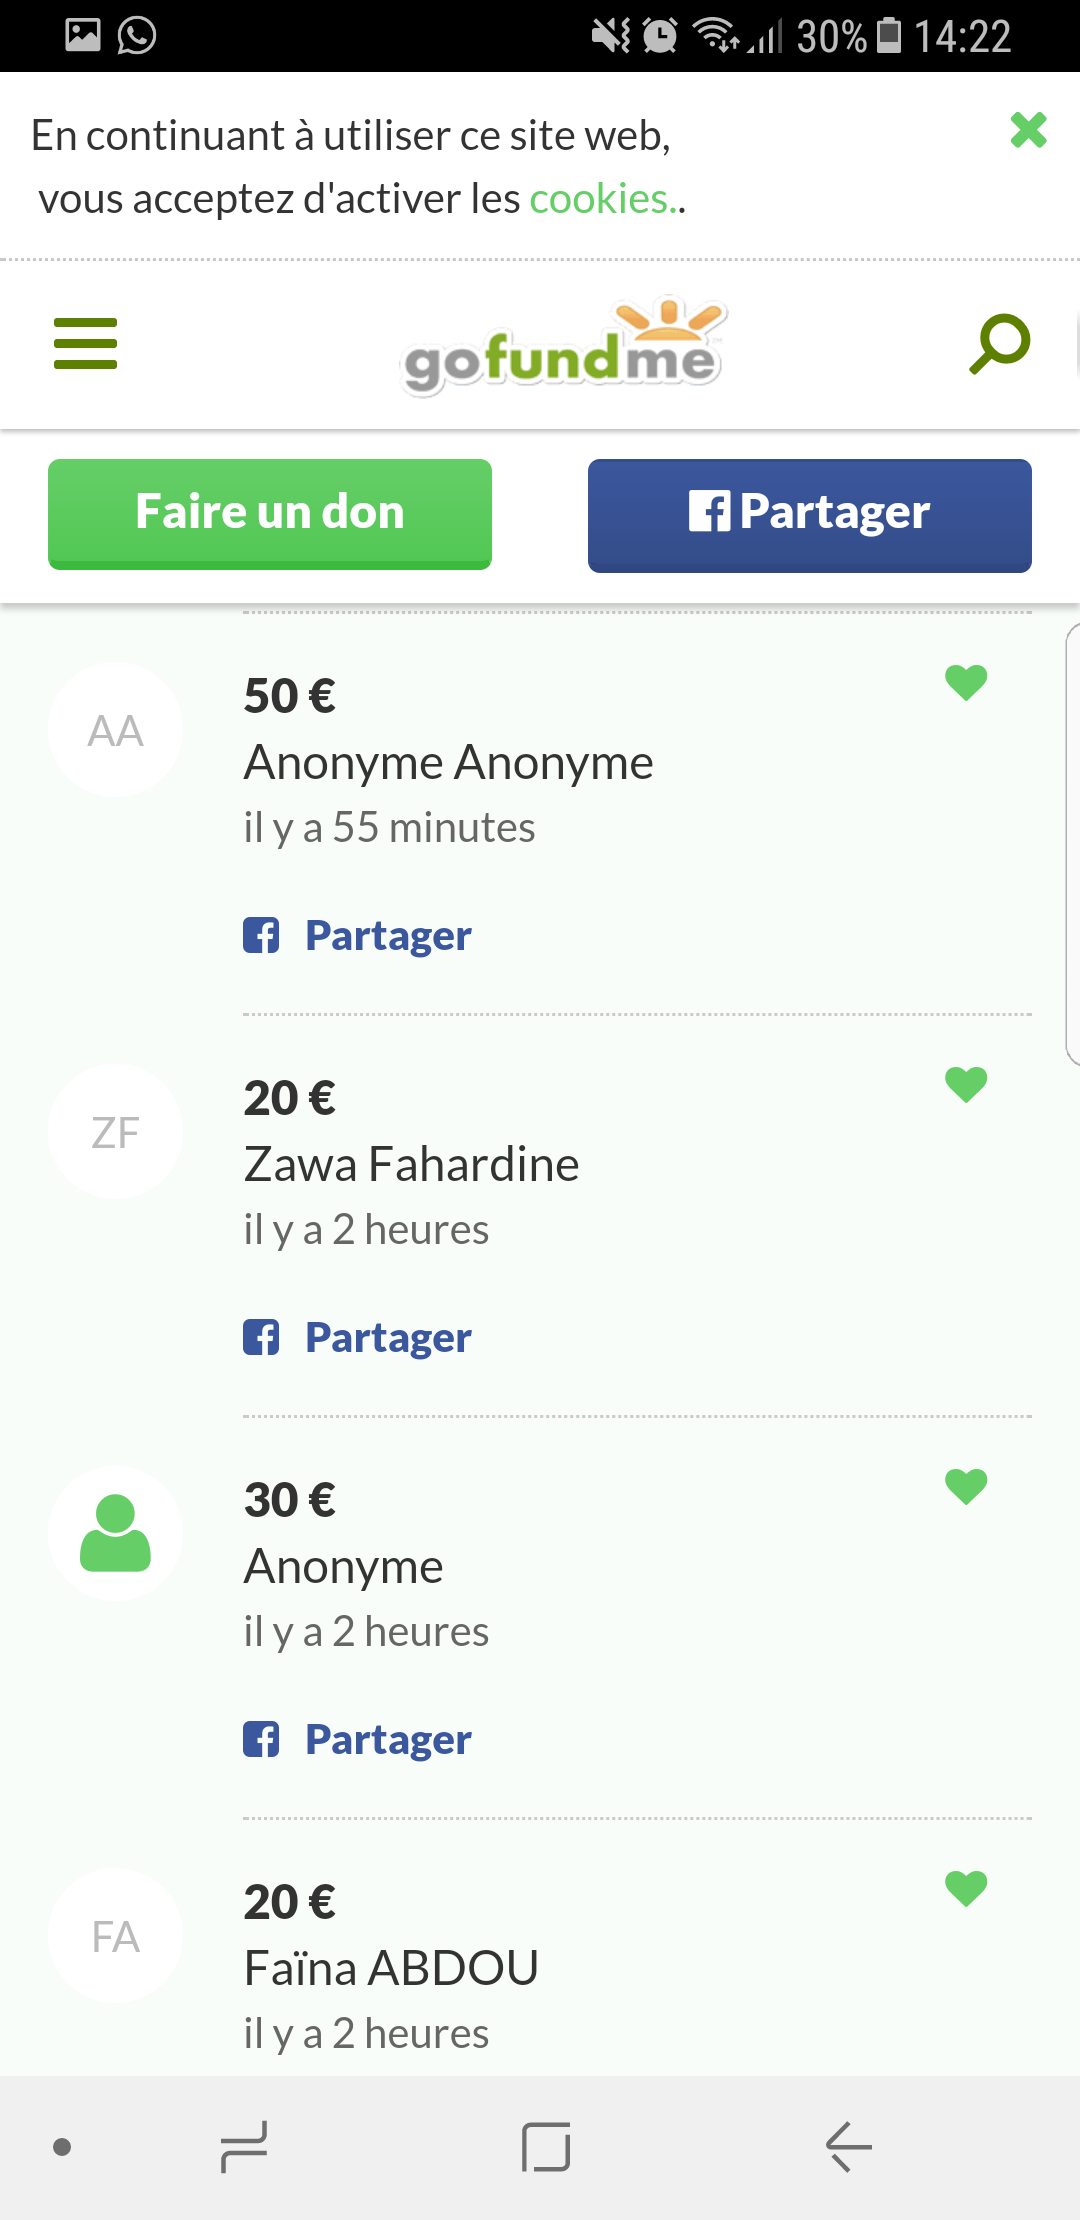Image resolution: width=1080 pixels, height=2220 pixels.
Task: Toggle the heart on 30 € Anonyme donation
Action: [966, 1486]
